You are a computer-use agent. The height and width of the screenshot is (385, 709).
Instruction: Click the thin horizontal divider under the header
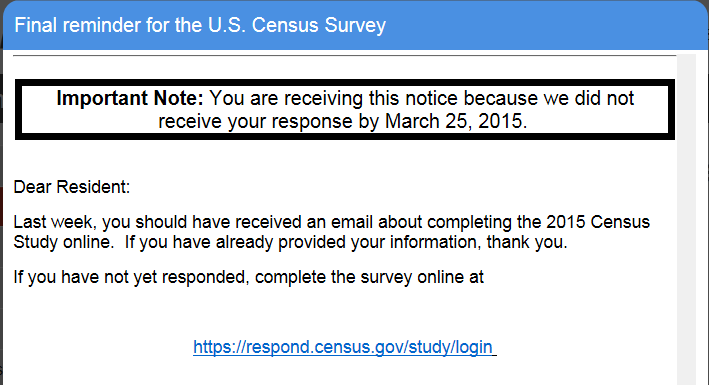click(x=345, y=56)
